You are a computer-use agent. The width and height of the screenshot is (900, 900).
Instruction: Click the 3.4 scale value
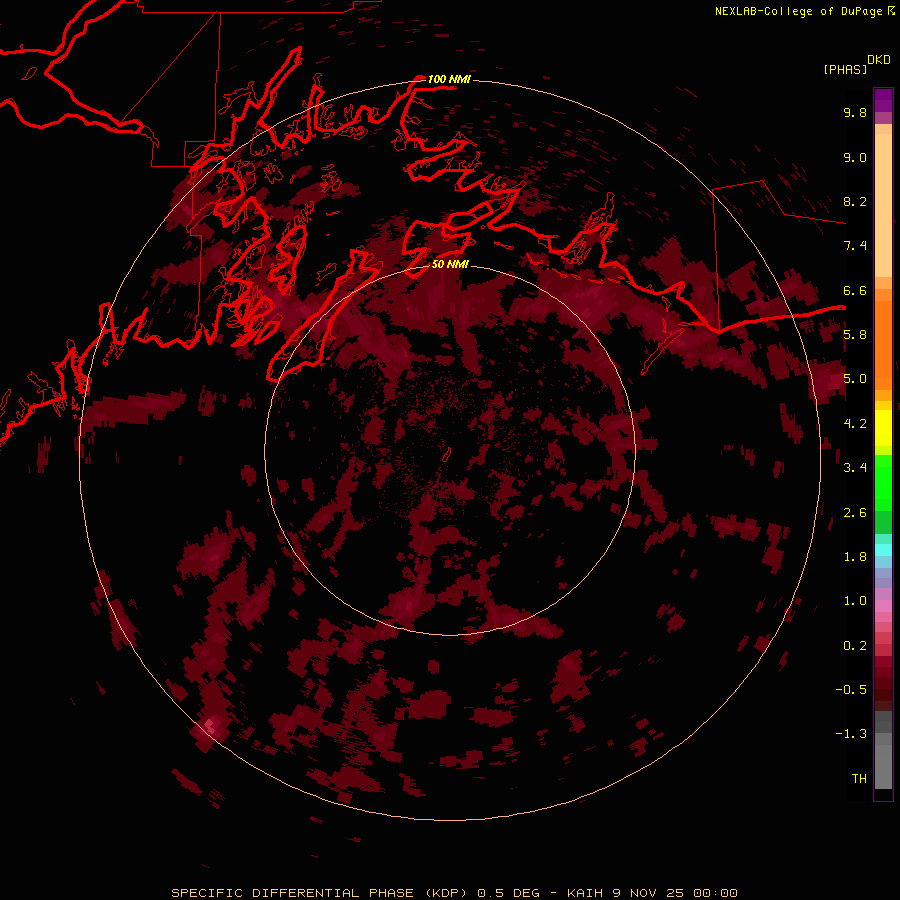coord(855,467)
